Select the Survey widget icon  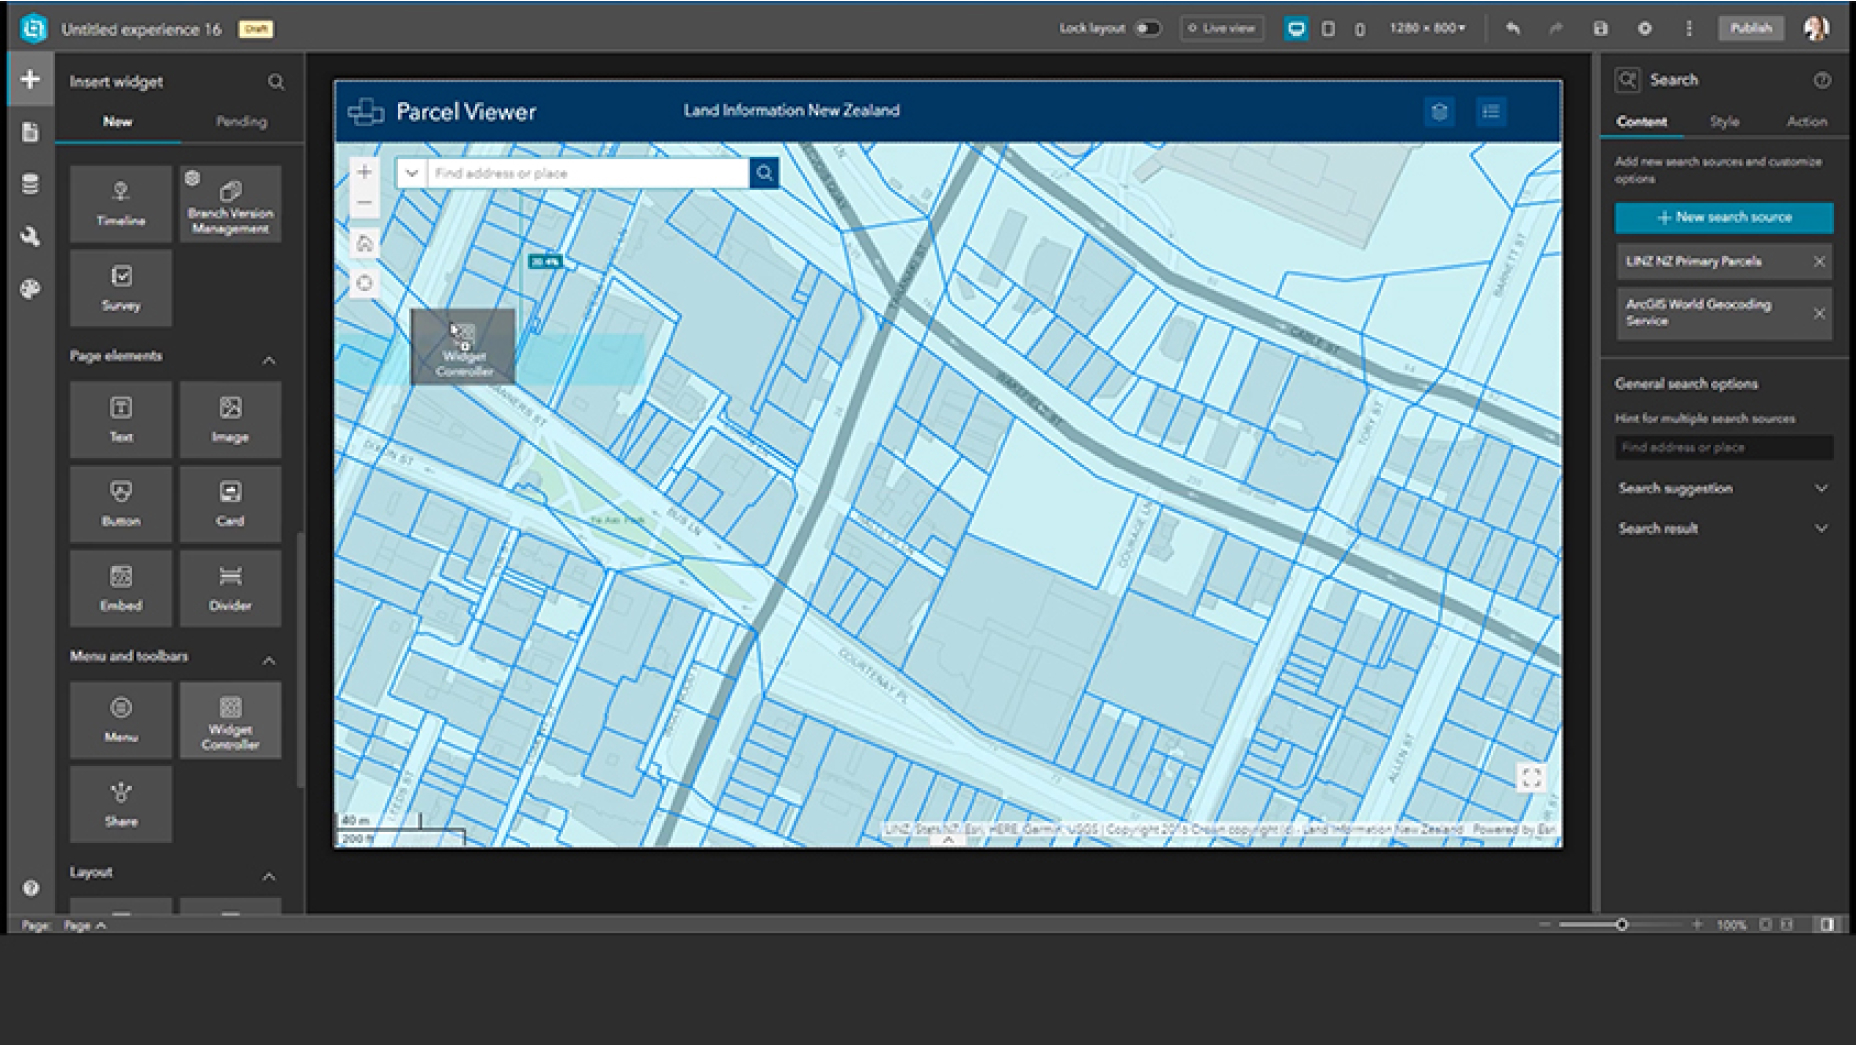[x=121, y=277]
